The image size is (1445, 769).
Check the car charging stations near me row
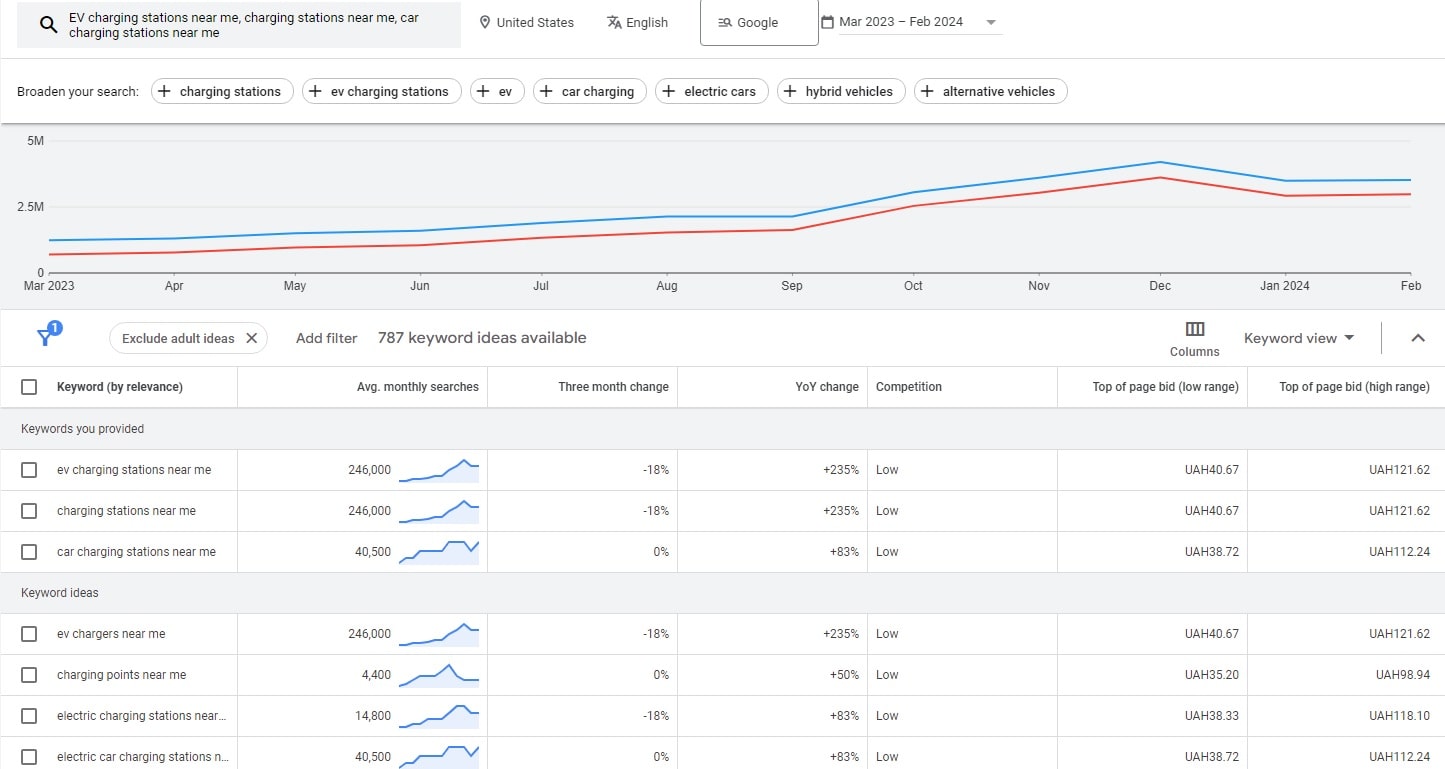click(x=29, y=552)
